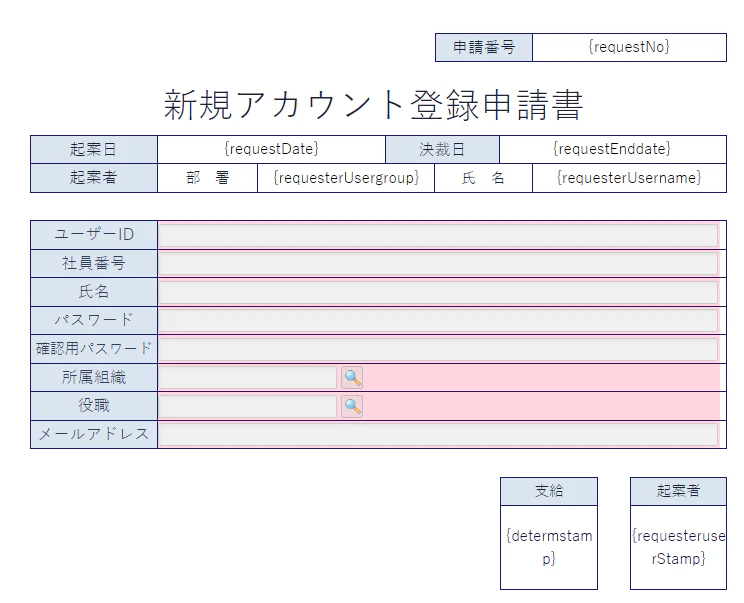
Task: Focus the ユーザーID input field
Action: point(438,235)
